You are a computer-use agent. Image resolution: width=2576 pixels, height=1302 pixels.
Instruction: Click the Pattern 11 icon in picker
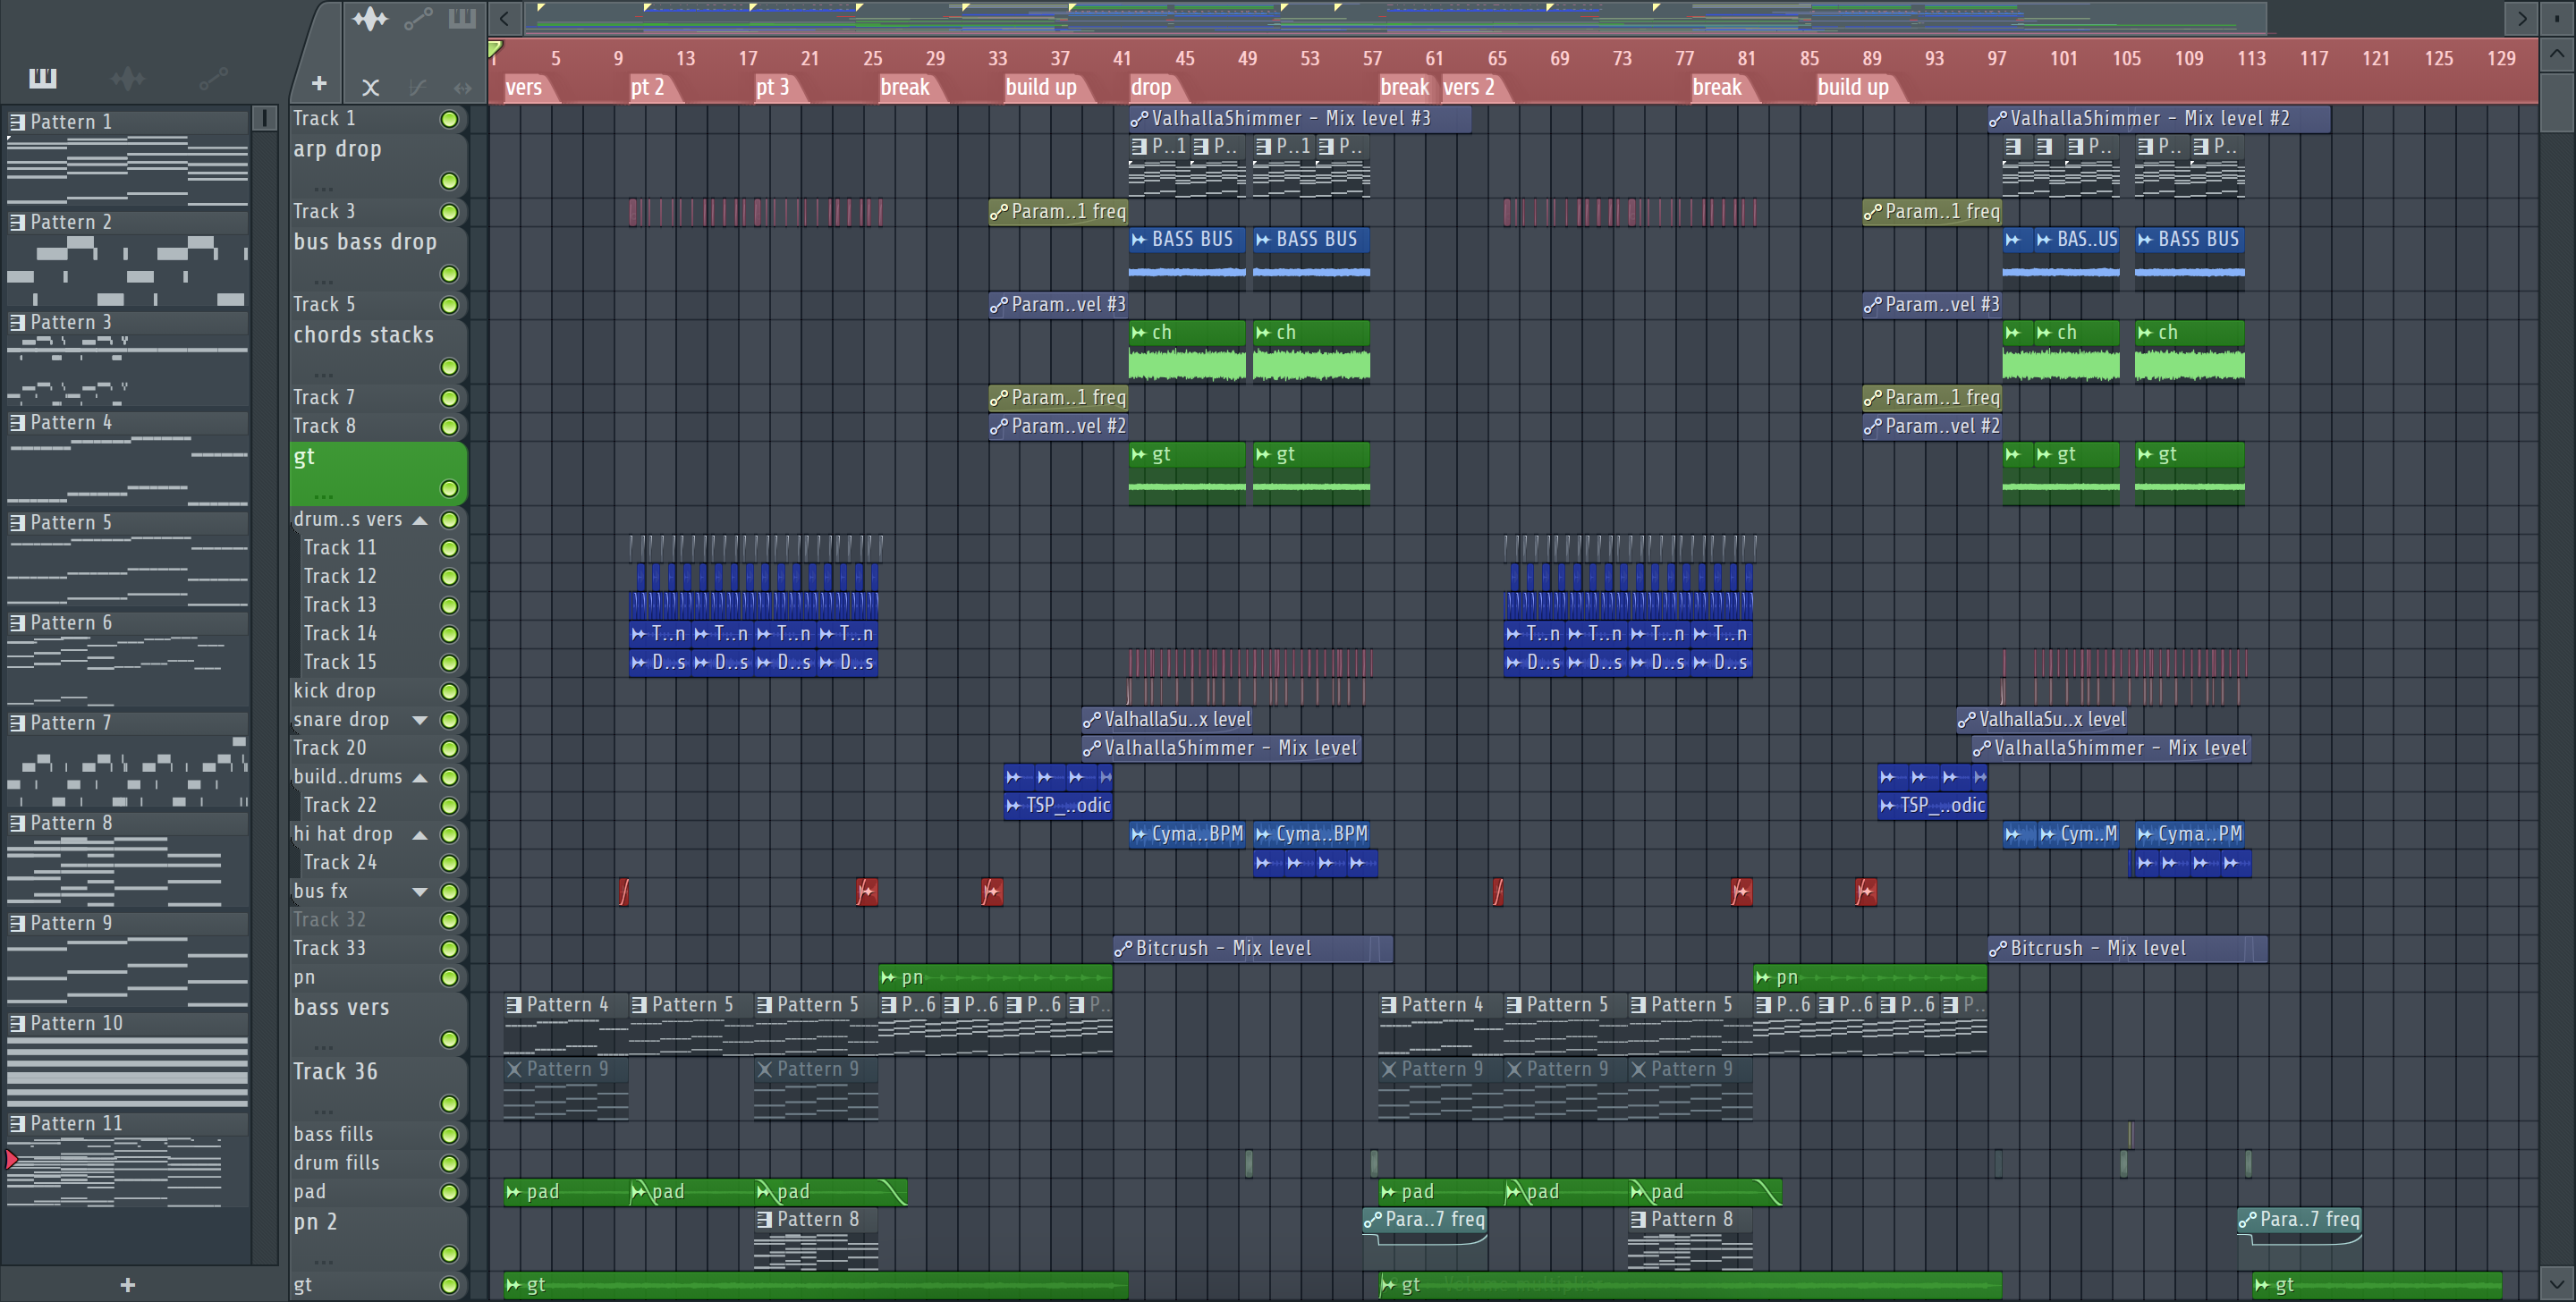(17, 1124)
